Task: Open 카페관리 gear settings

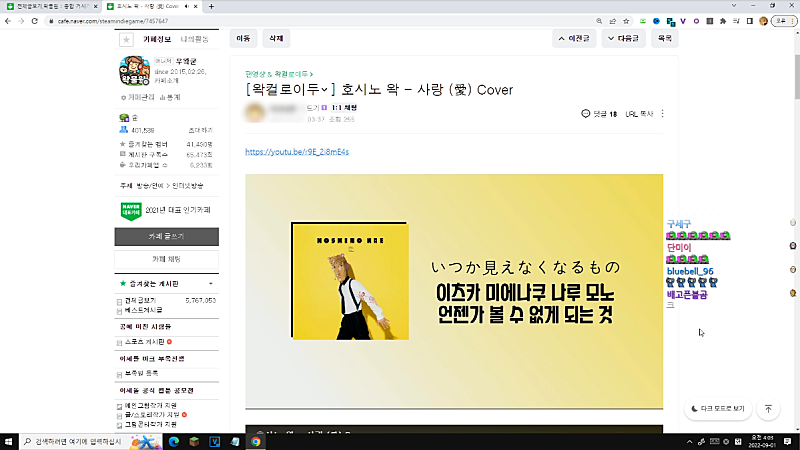Action: (137, 97)
